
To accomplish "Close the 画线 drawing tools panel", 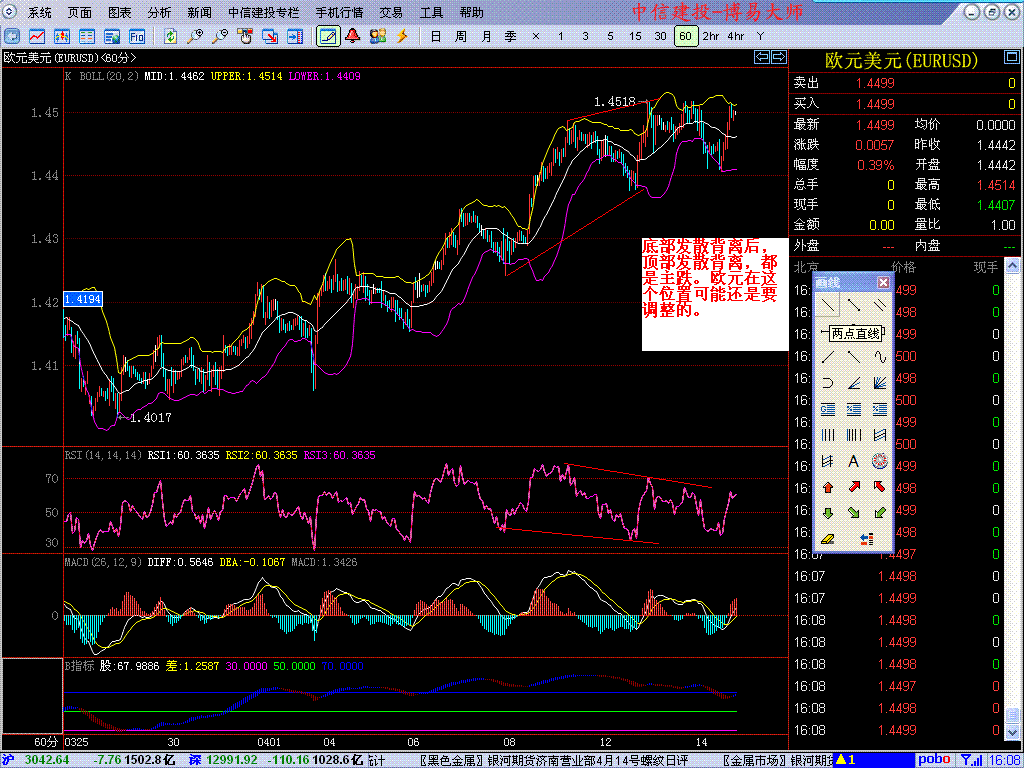I will [883, 282].
